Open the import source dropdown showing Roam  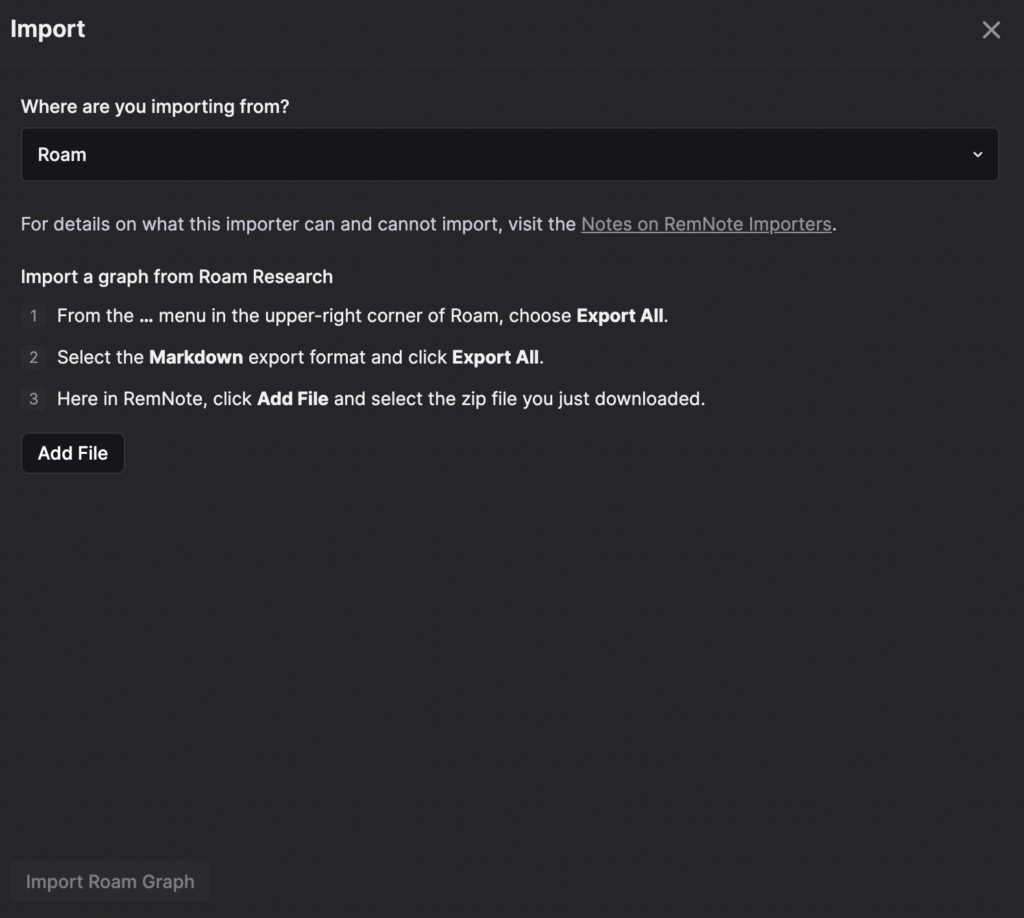pyautogui.click(x=509, y=155)
